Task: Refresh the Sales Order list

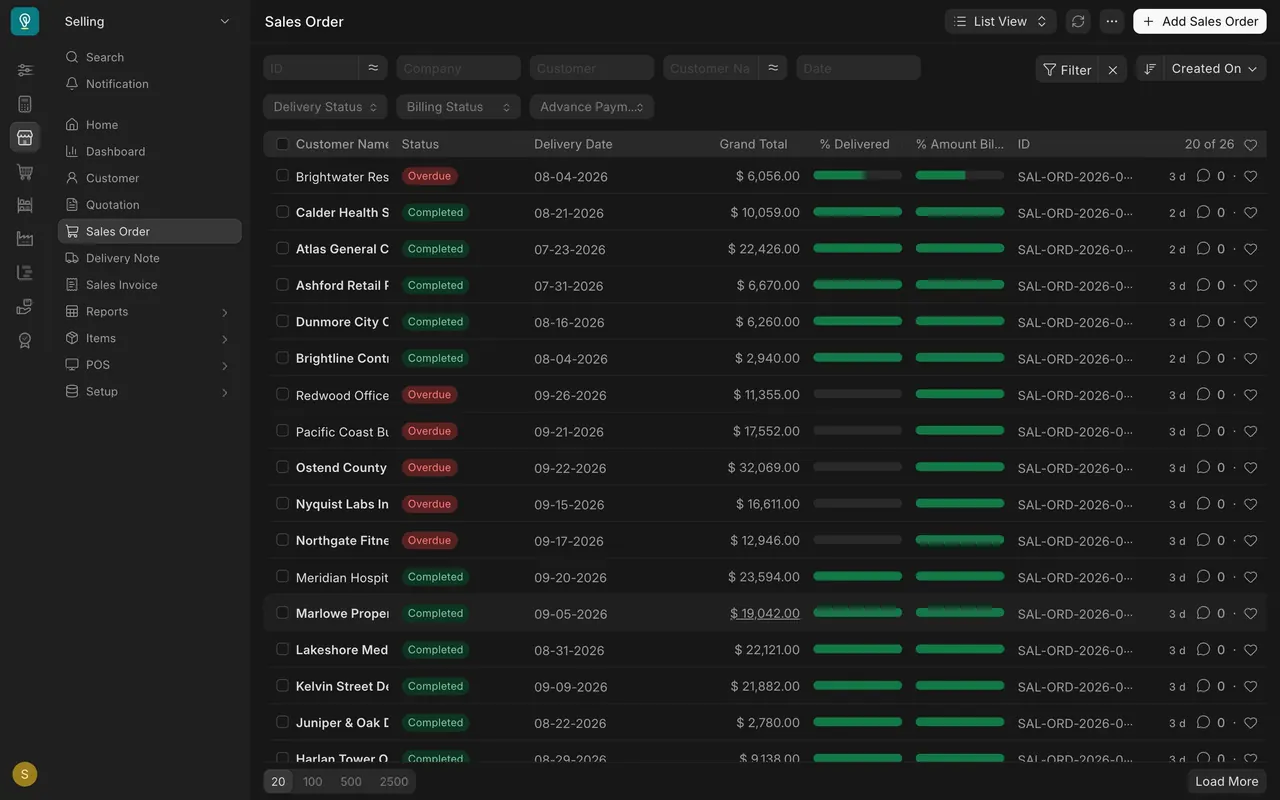Action: [1078, 21]
